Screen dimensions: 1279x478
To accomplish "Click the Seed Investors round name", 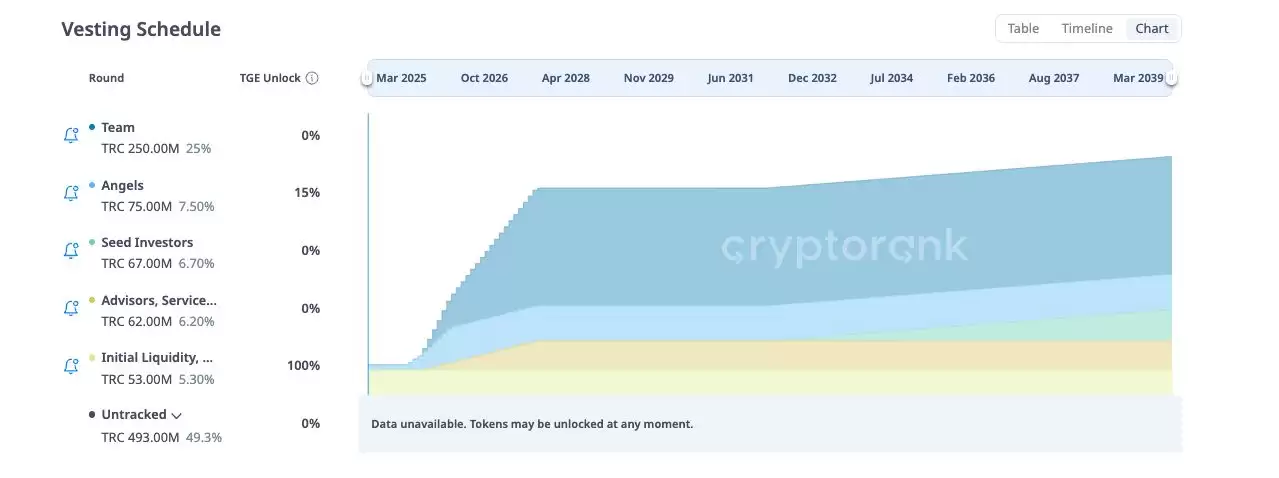I will (147, 242).
